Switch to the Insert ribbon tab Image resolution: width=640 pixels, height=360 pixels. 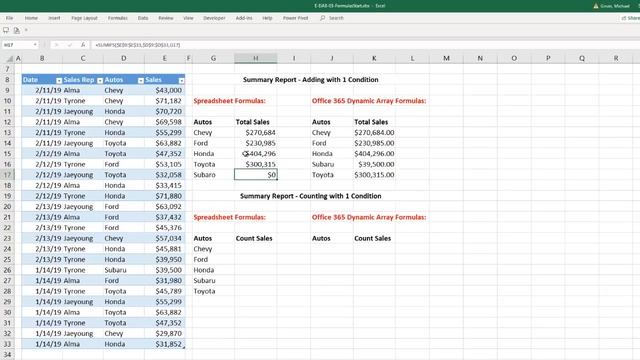[54, 18]
